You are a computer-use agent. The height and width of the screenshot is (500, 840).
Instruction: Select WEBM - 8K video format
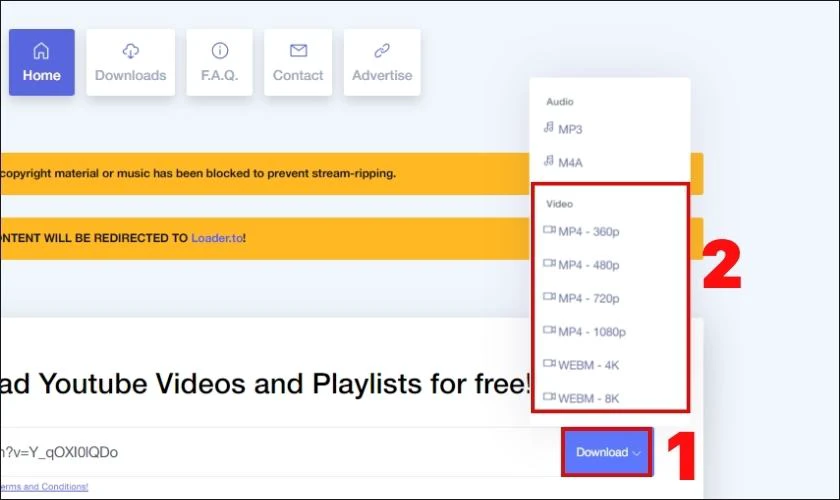[581, 398]
